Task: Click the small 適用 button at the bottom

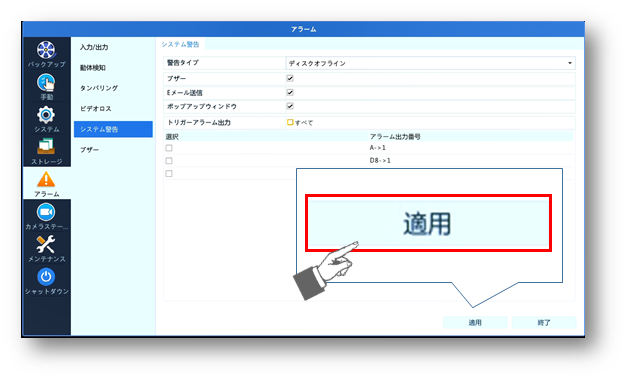Action: pyautogui.click(x=475, y=322)
